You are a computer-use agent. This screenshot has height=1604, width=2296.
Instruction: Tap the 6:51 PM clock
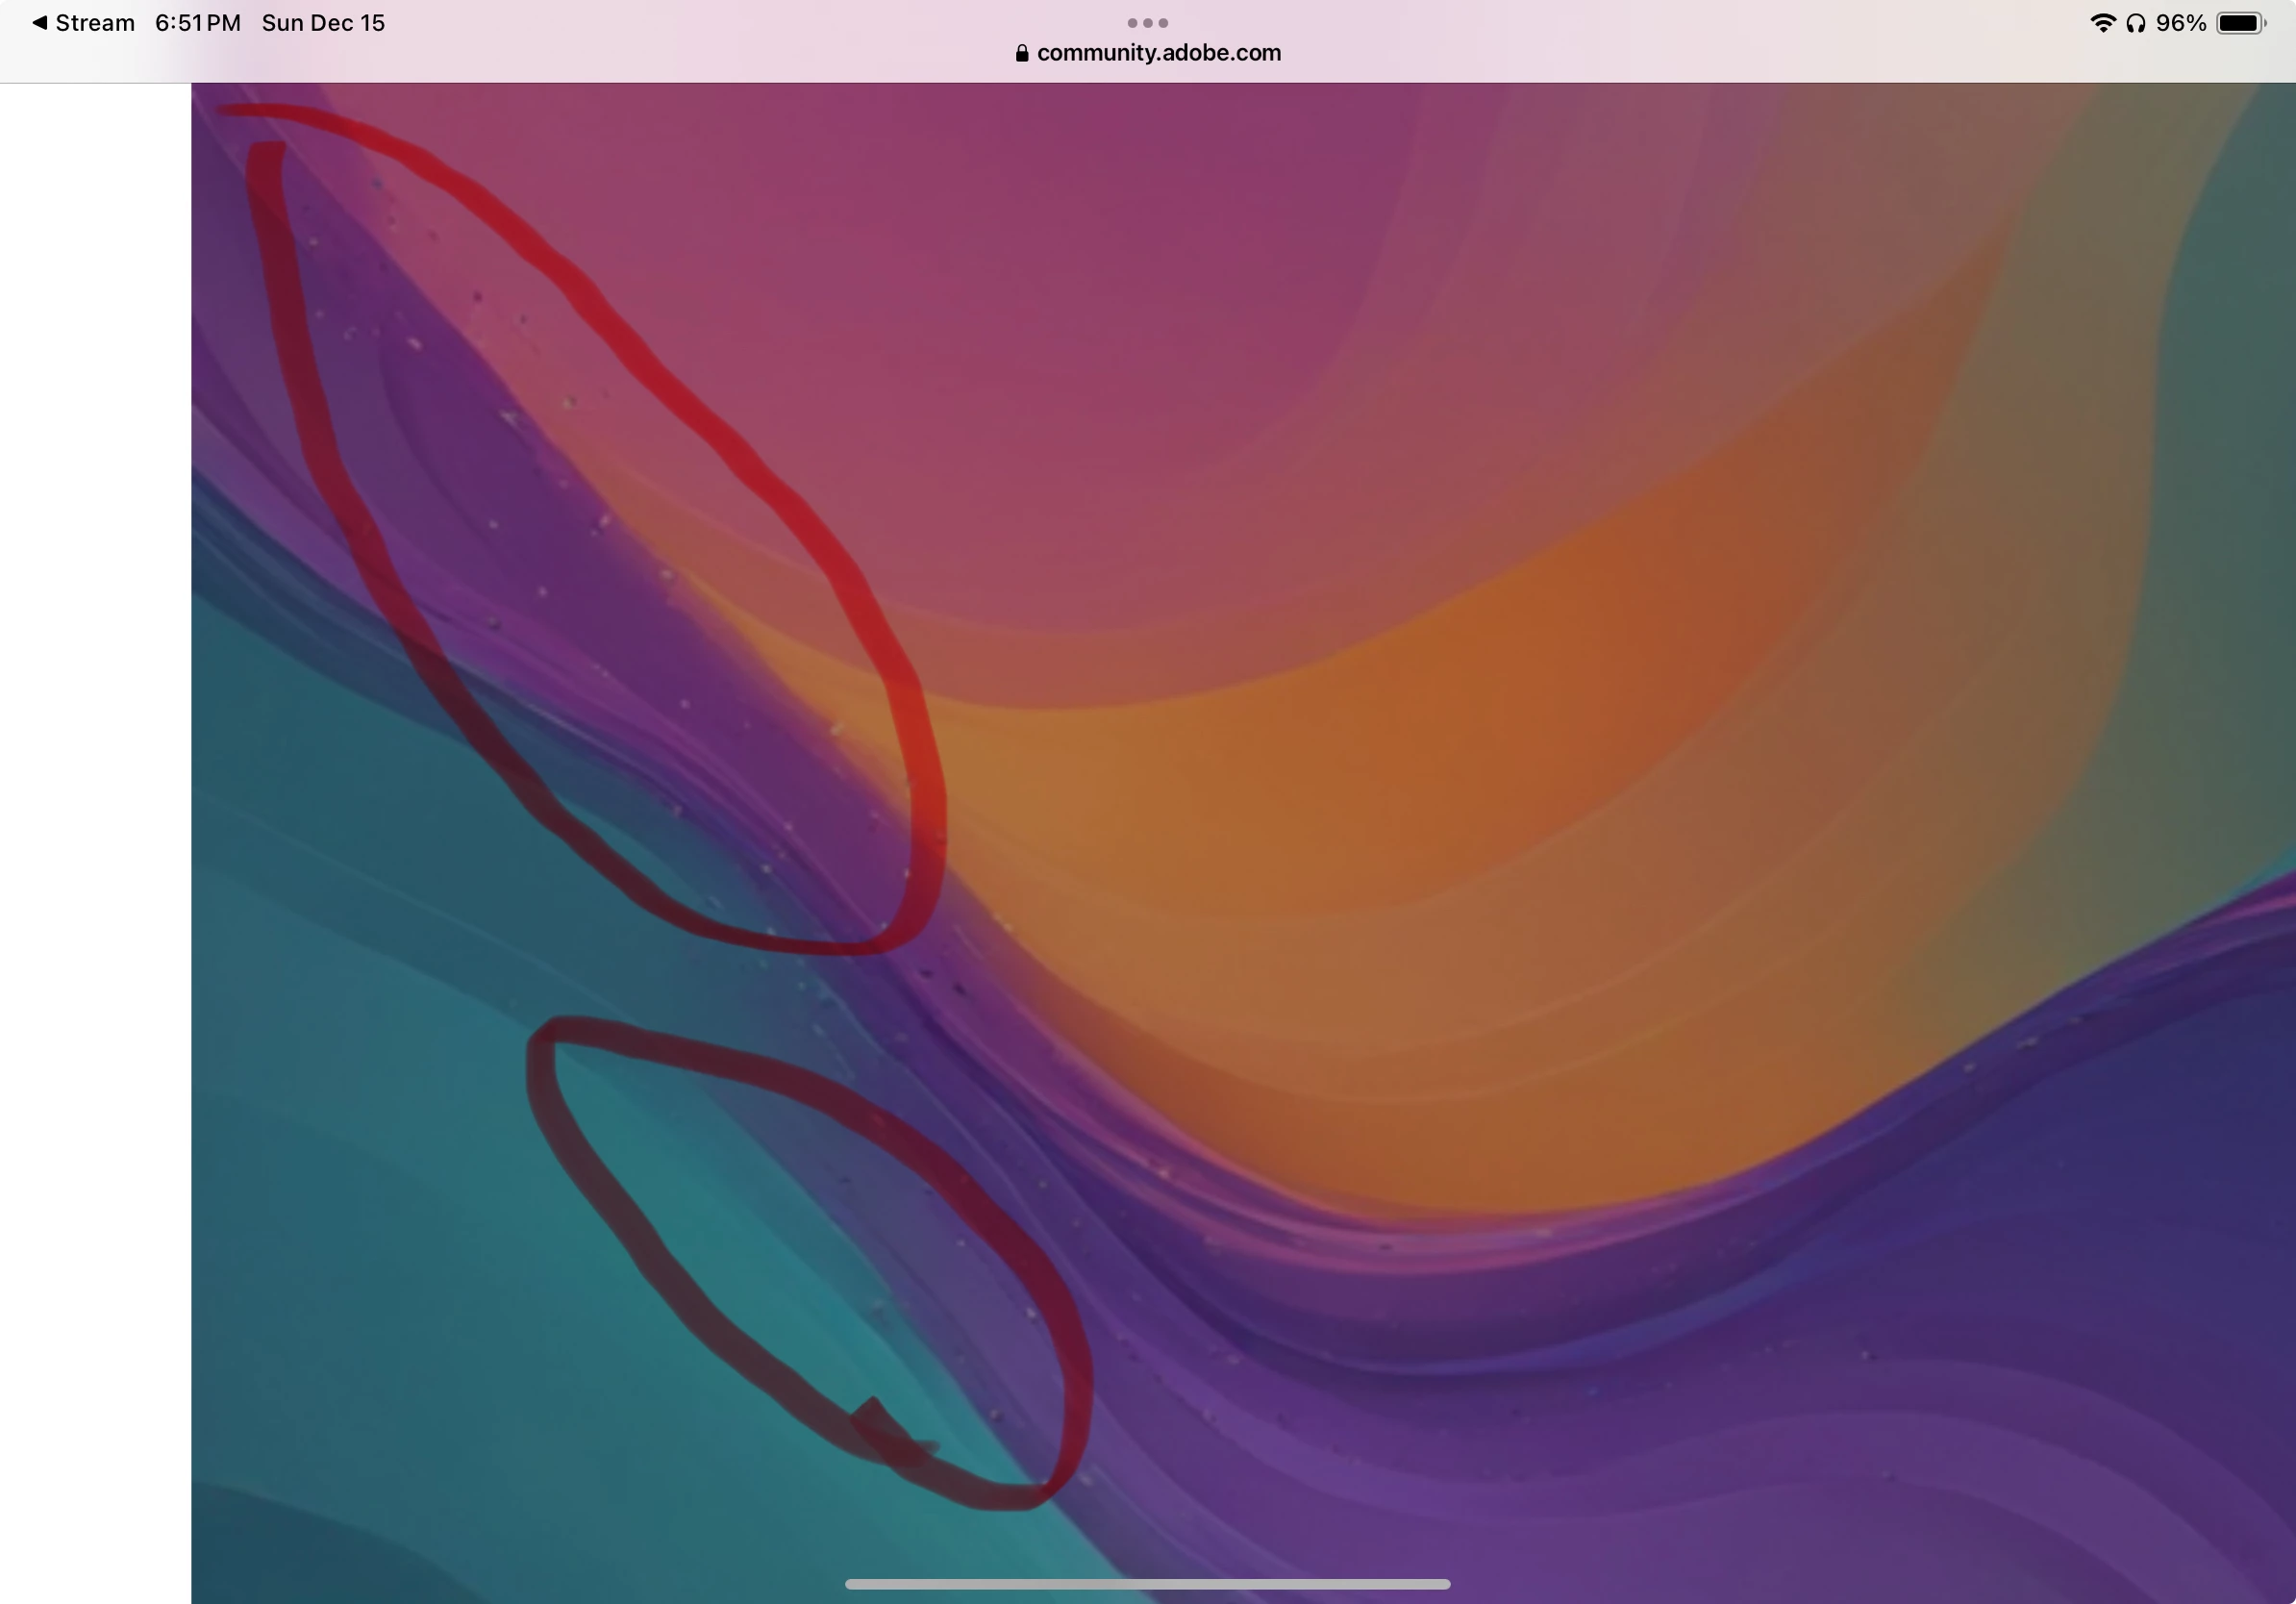pos(197,23)
